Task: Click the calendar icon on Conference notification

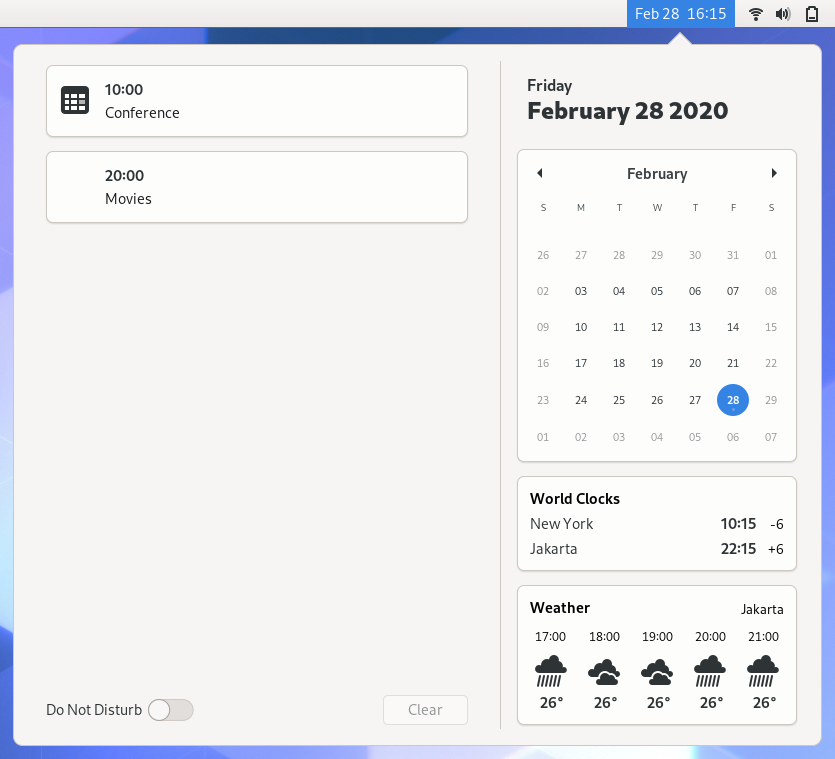Action: (x=75, y=100)
